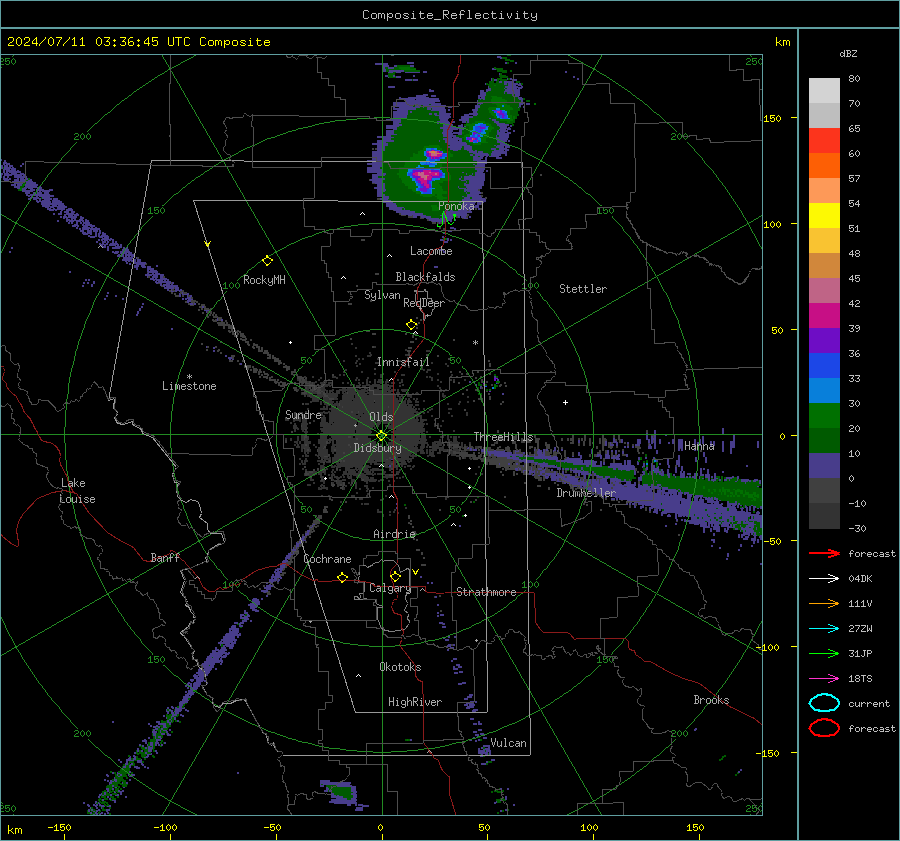
Task: Click the orange 111V arrow icon
Action: click(x=824, y=603)
